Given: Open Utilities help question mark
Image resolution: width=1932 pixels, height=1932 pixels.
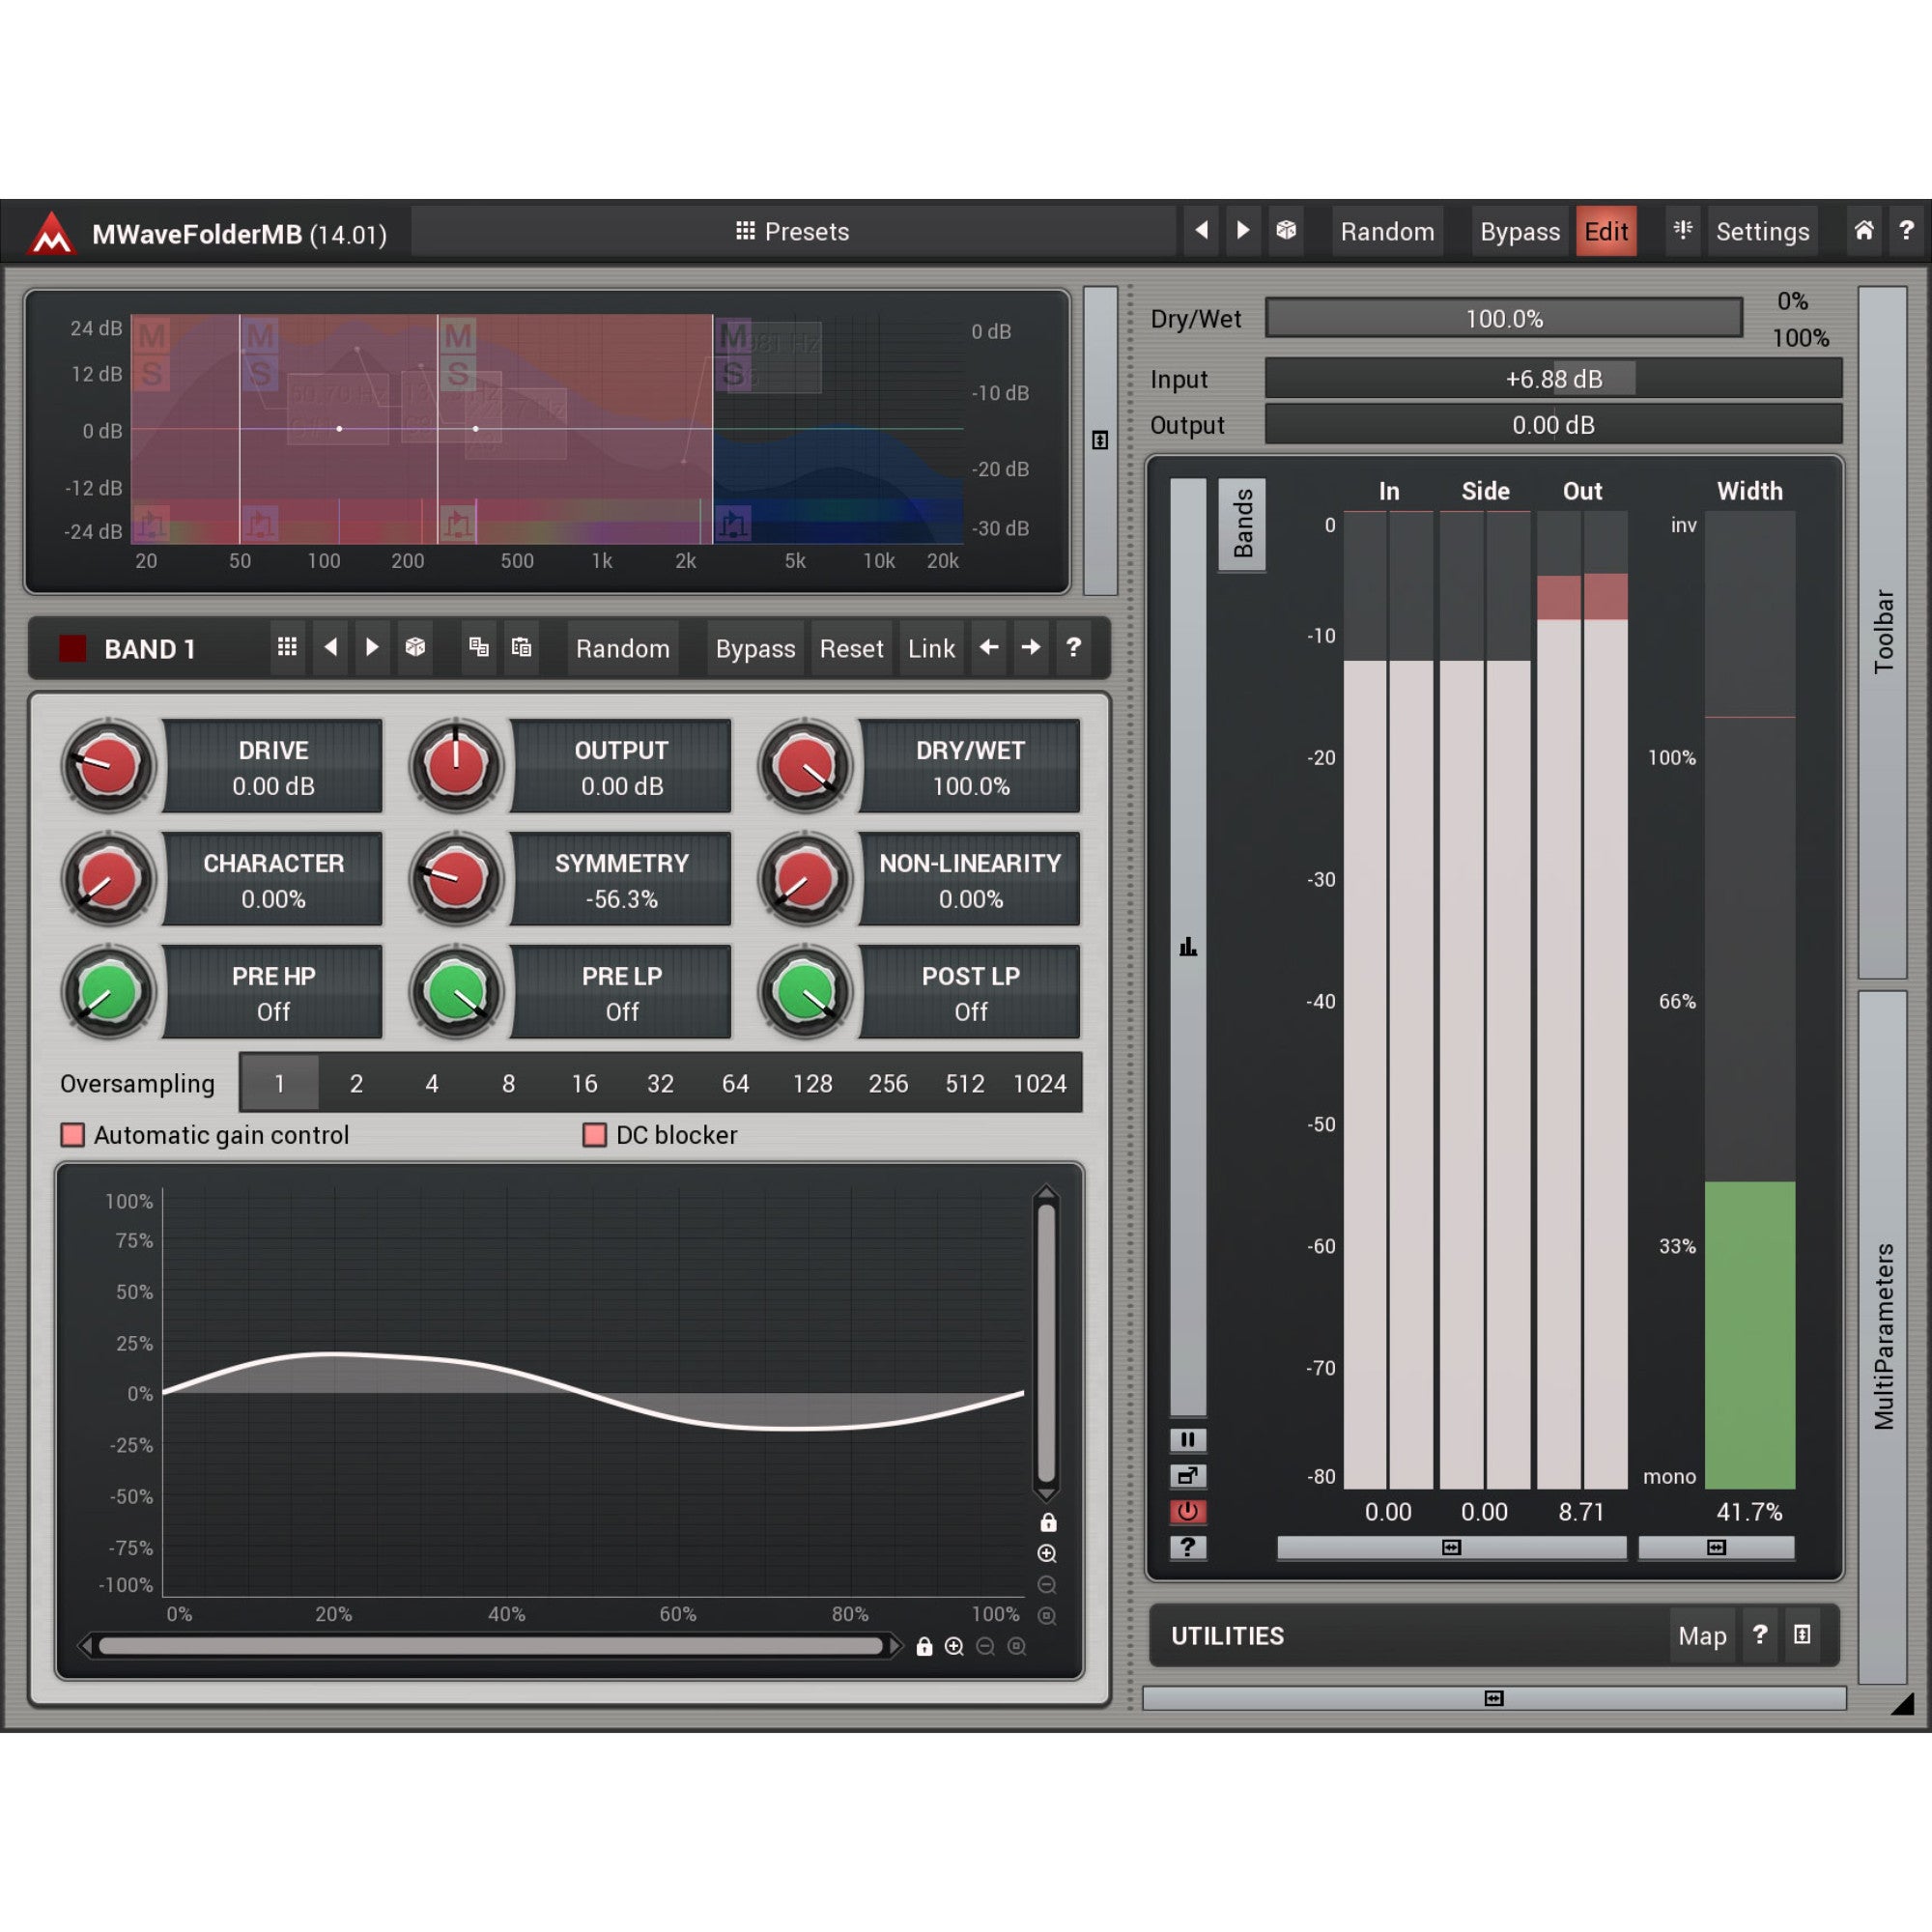Looking at the screenshot, I should pos(1760,1635).
